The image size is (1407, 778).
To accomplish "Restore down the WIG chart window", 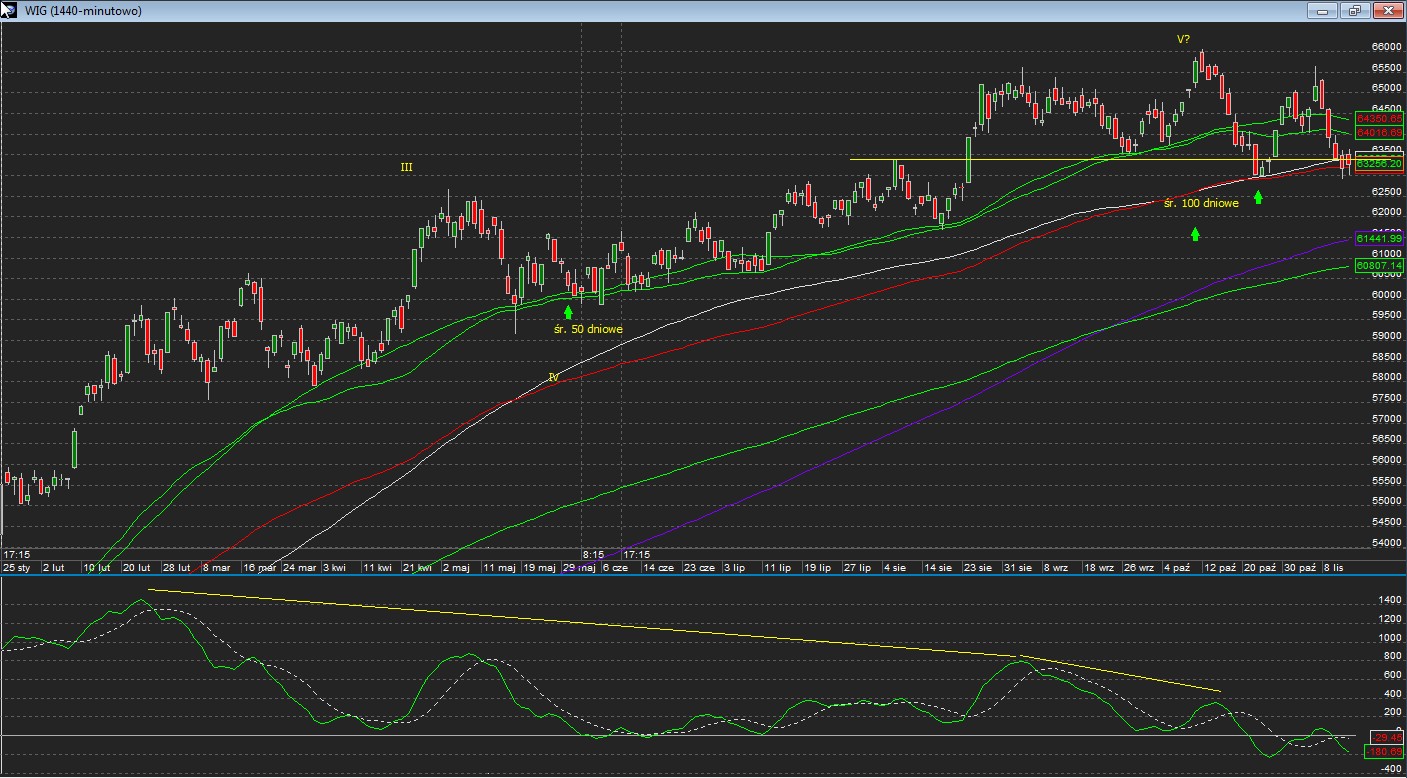I will tap(1355, 11).
